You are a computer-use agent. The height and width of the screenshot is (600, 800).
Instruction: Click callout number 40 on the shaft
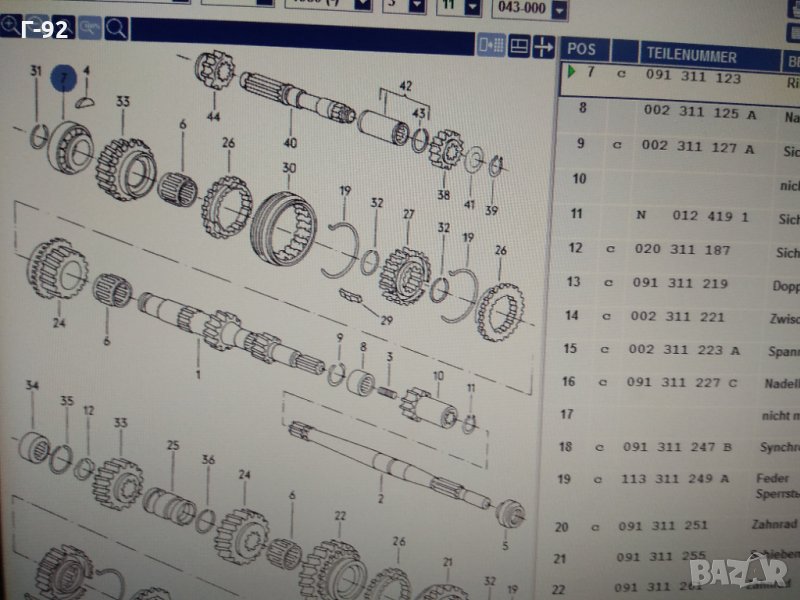[x=290, y=143]
